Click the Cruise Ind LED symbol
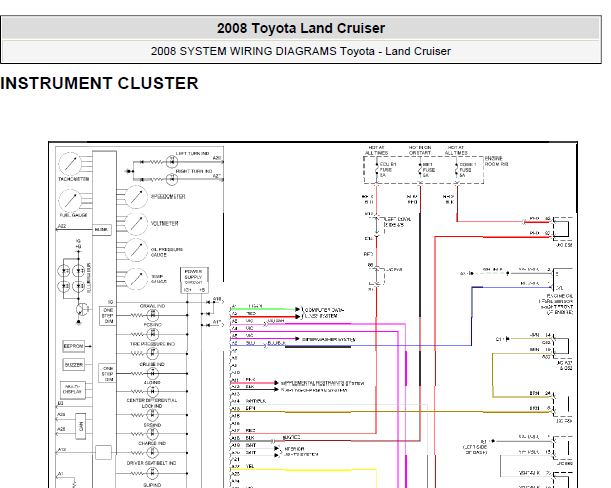 coord(152,373)
